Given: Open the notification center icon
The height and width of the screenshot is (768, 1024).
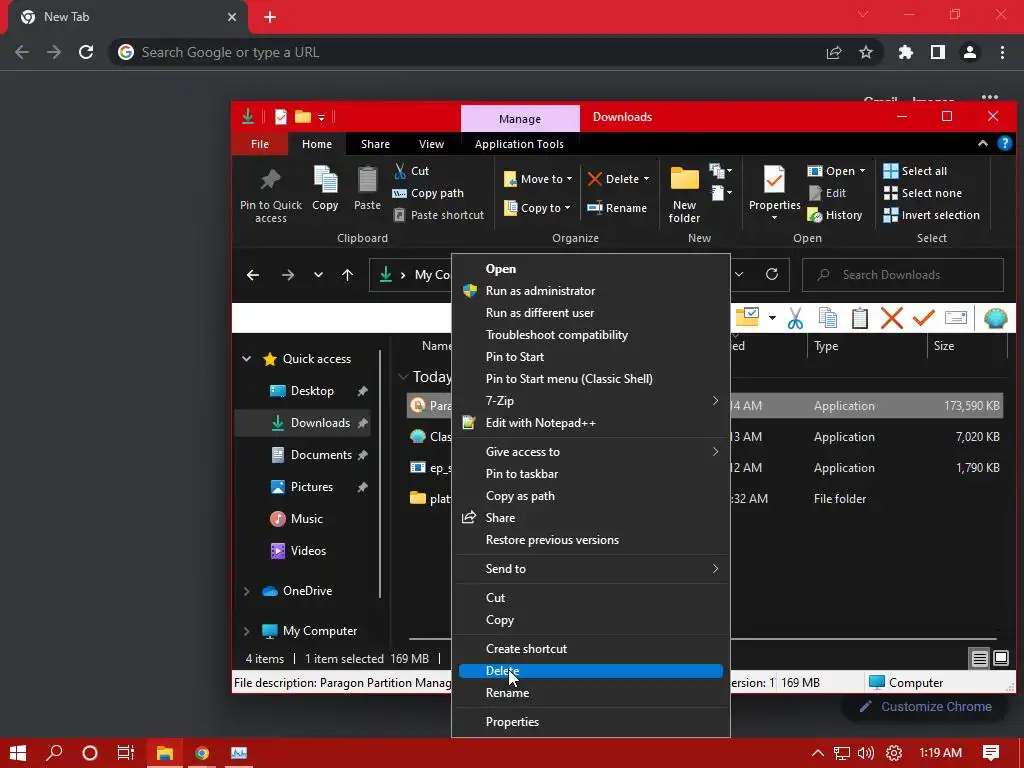Looking at the screenshot, I should coord(991,753).
